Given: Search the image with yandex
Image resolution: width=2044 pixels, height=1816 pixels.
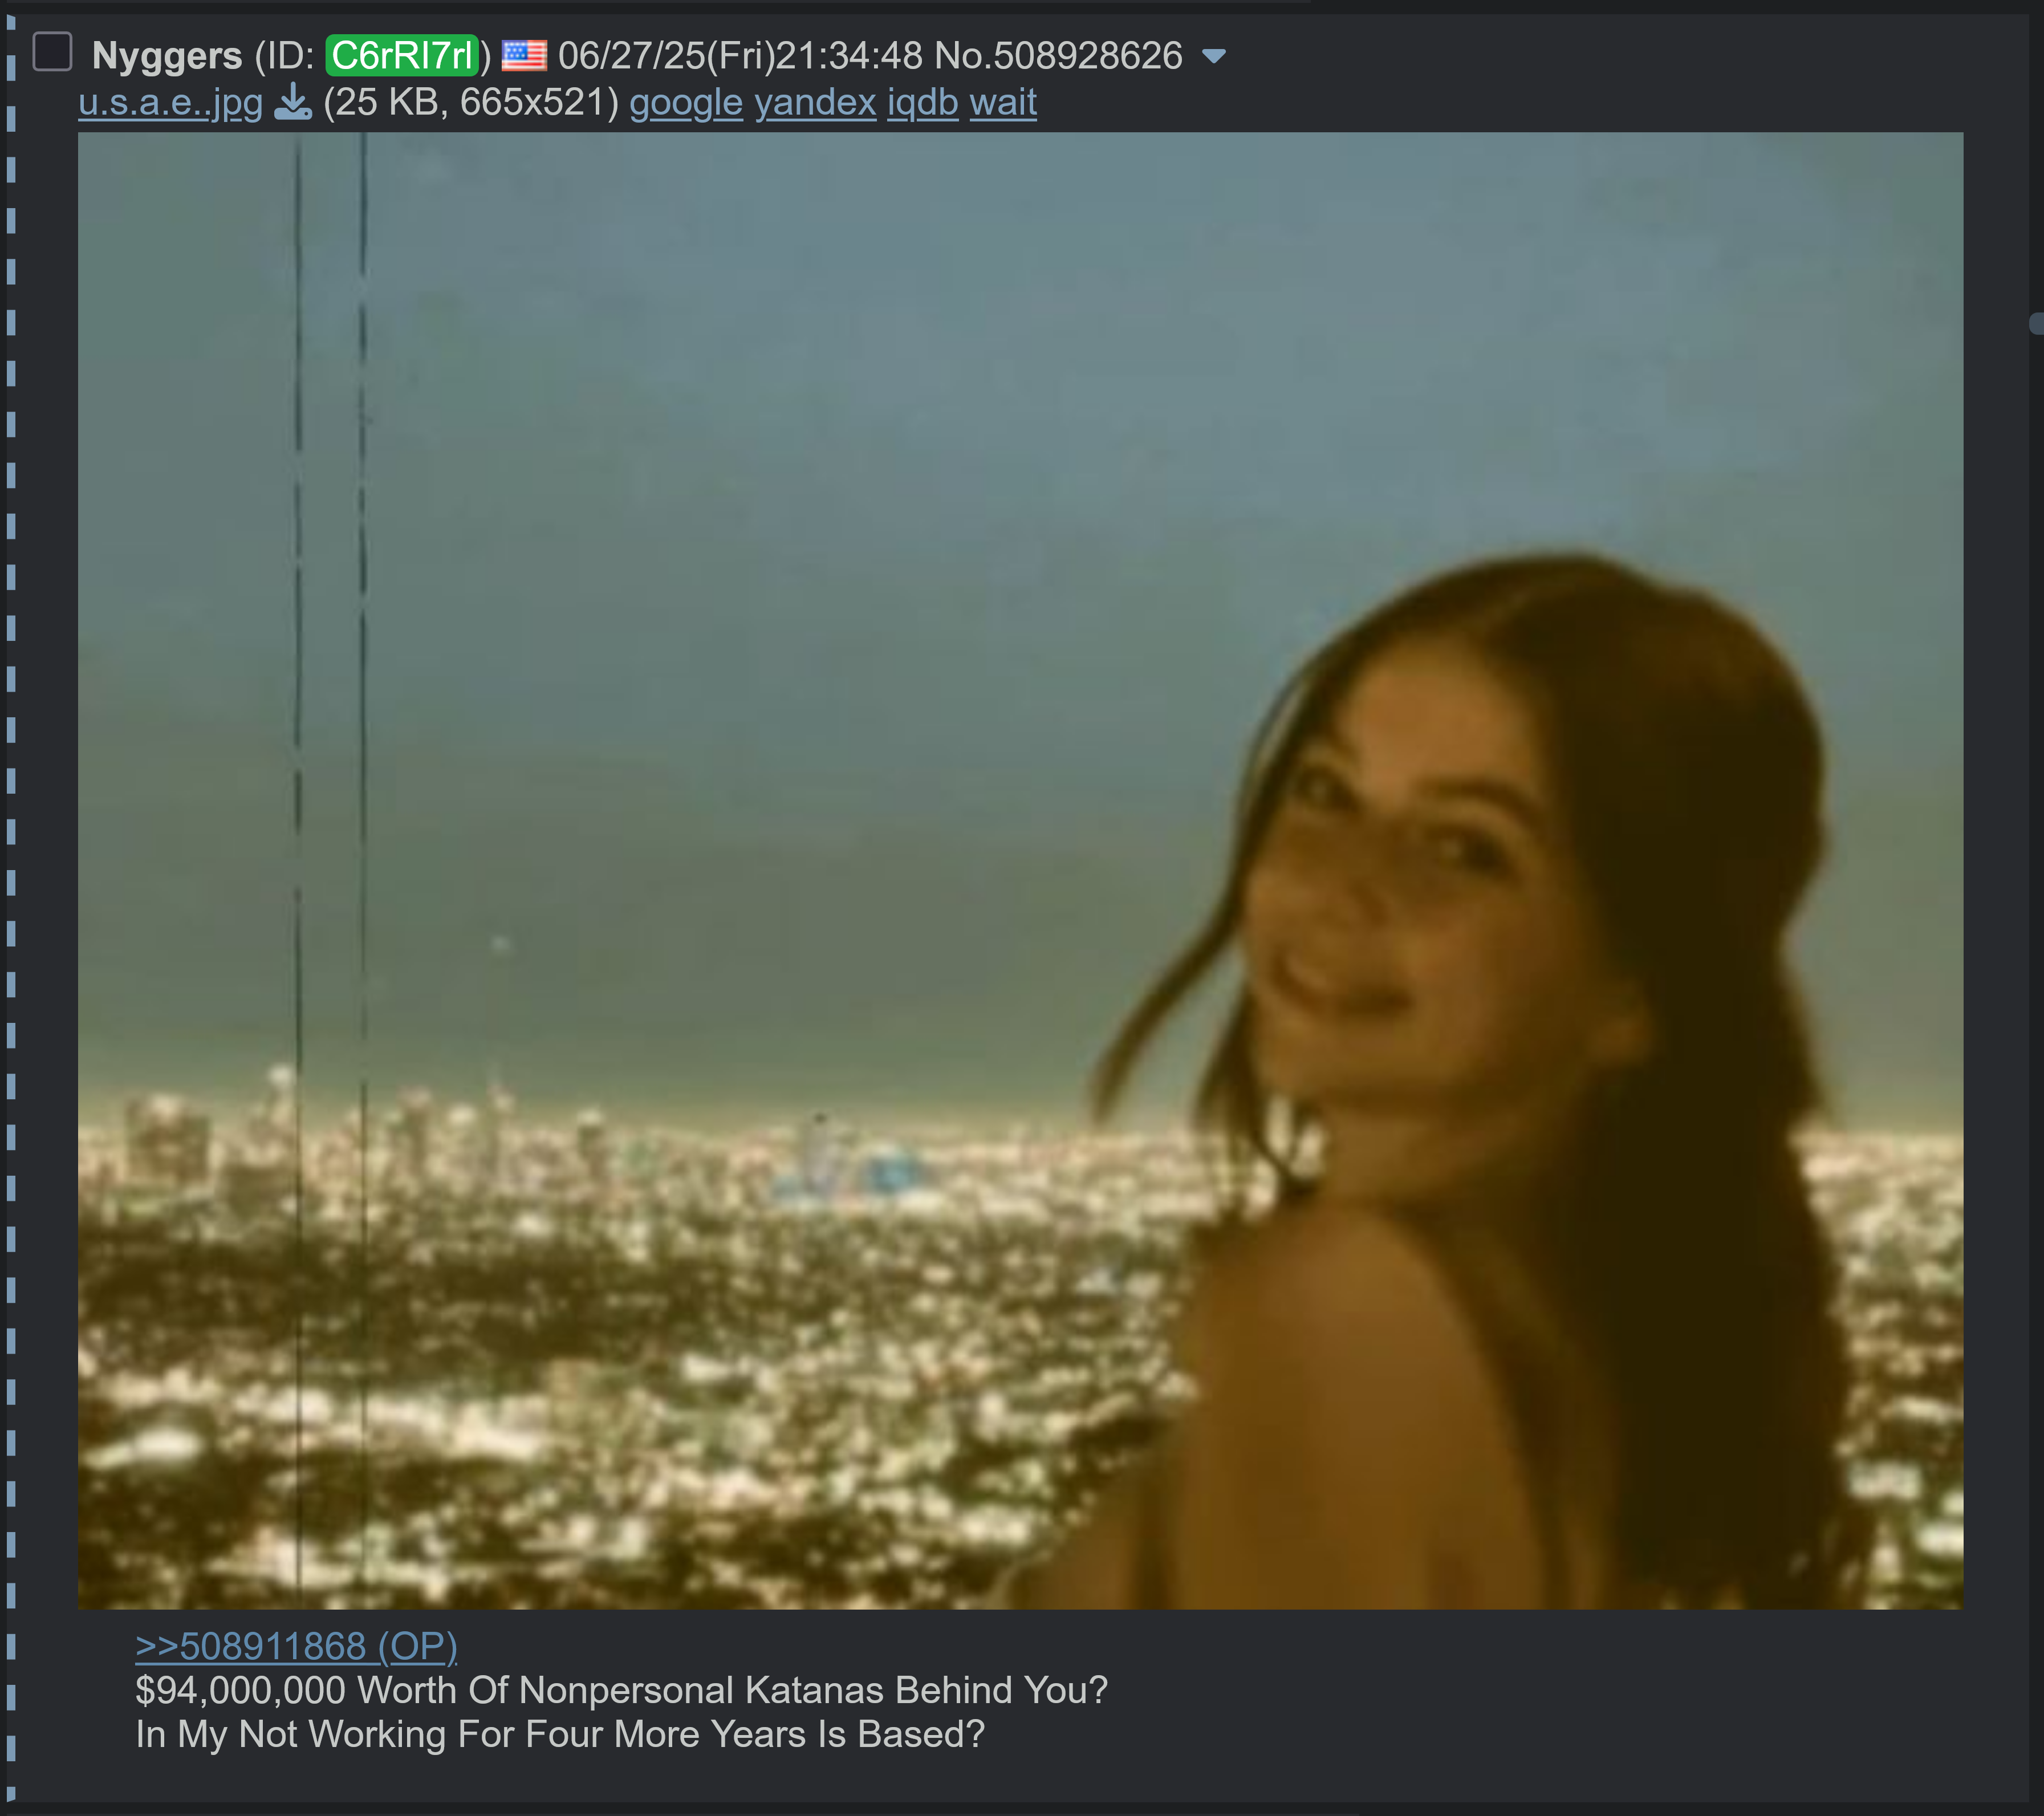Looking at the screenshot, I should 815,102.
